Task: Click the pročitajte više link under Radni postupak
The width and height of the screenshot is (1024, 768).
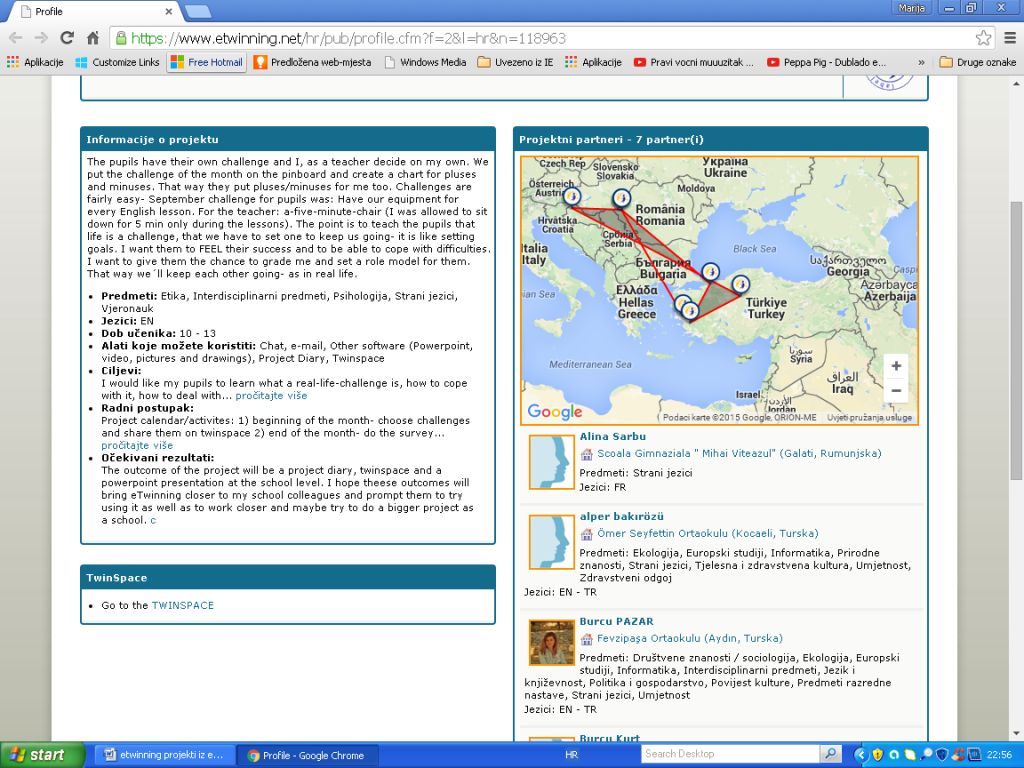Action: (x=137, y=445)
